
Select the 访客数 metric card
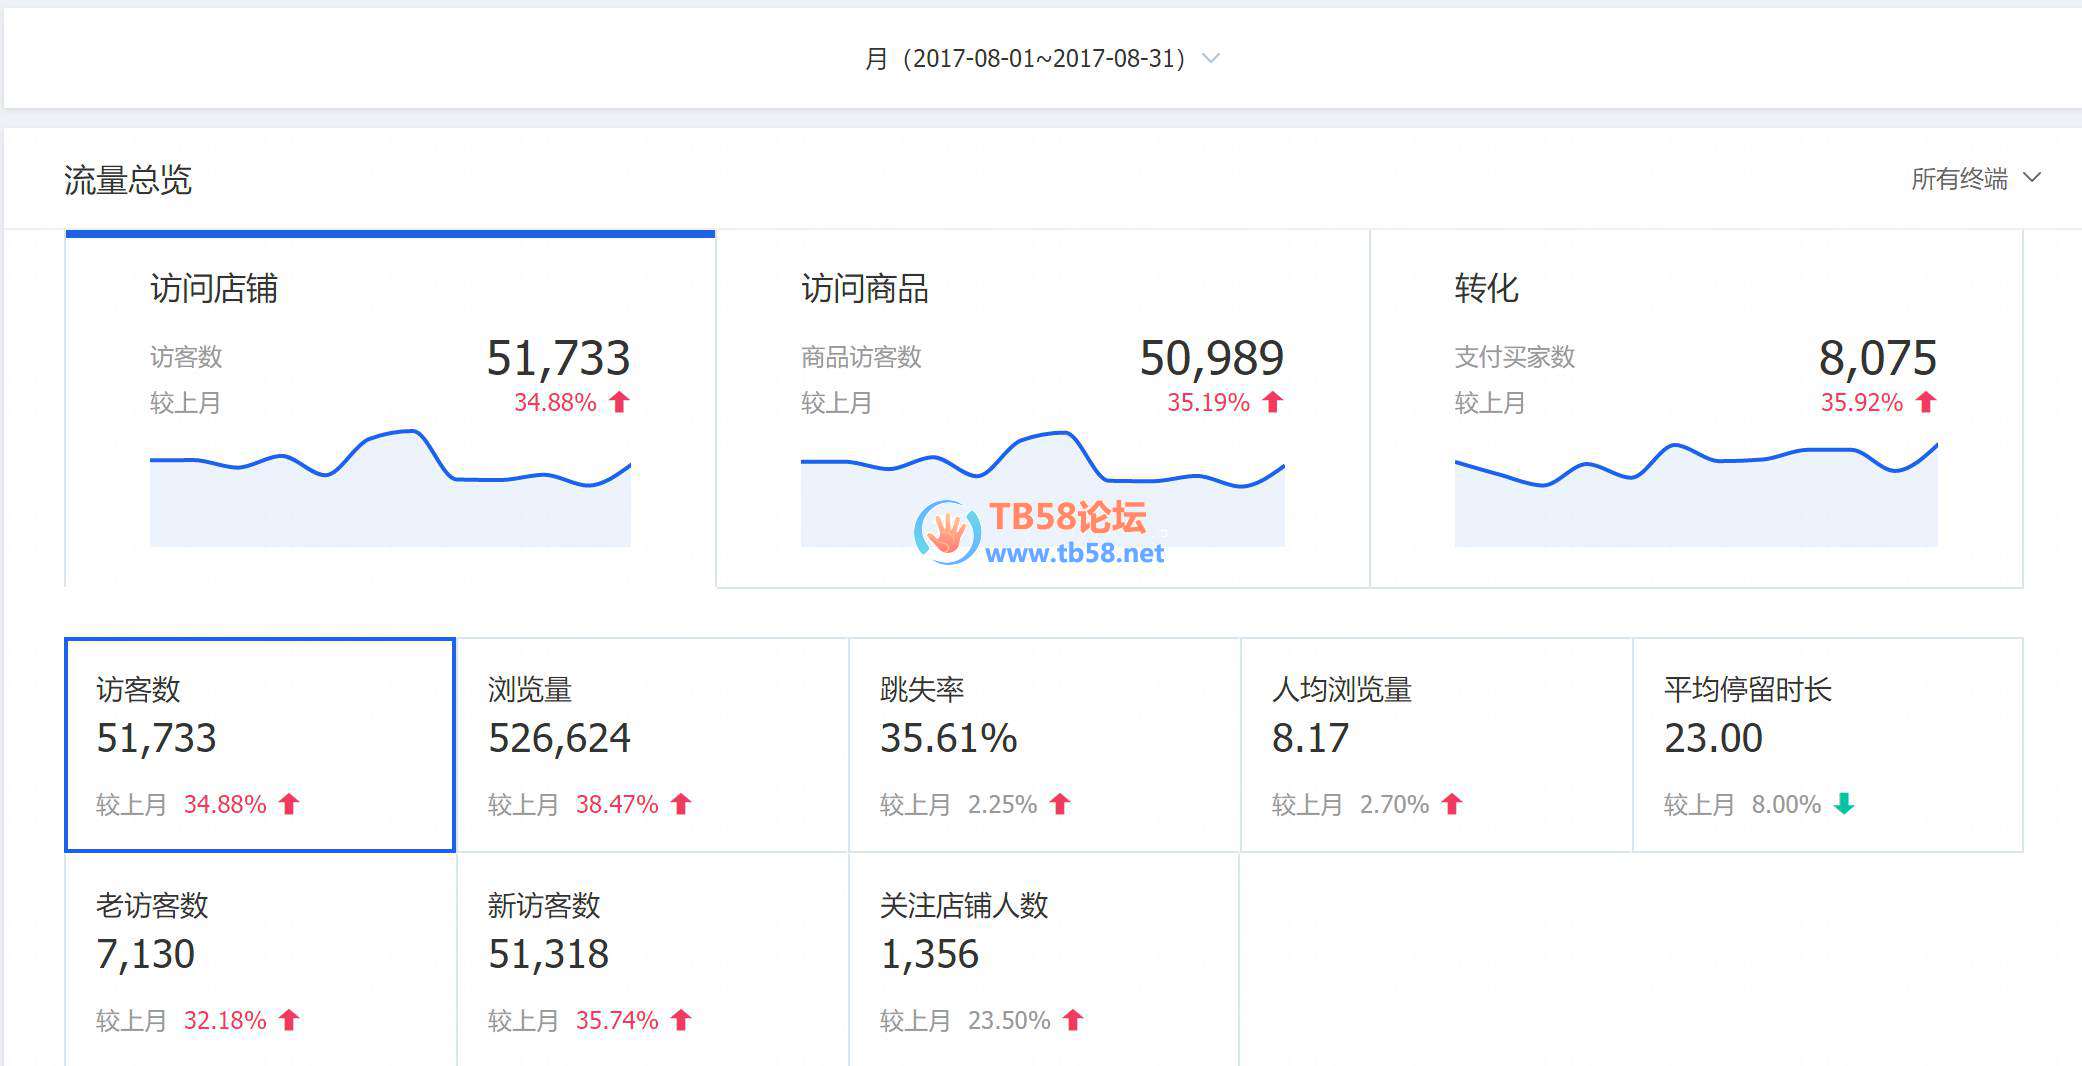click(260, 745)
